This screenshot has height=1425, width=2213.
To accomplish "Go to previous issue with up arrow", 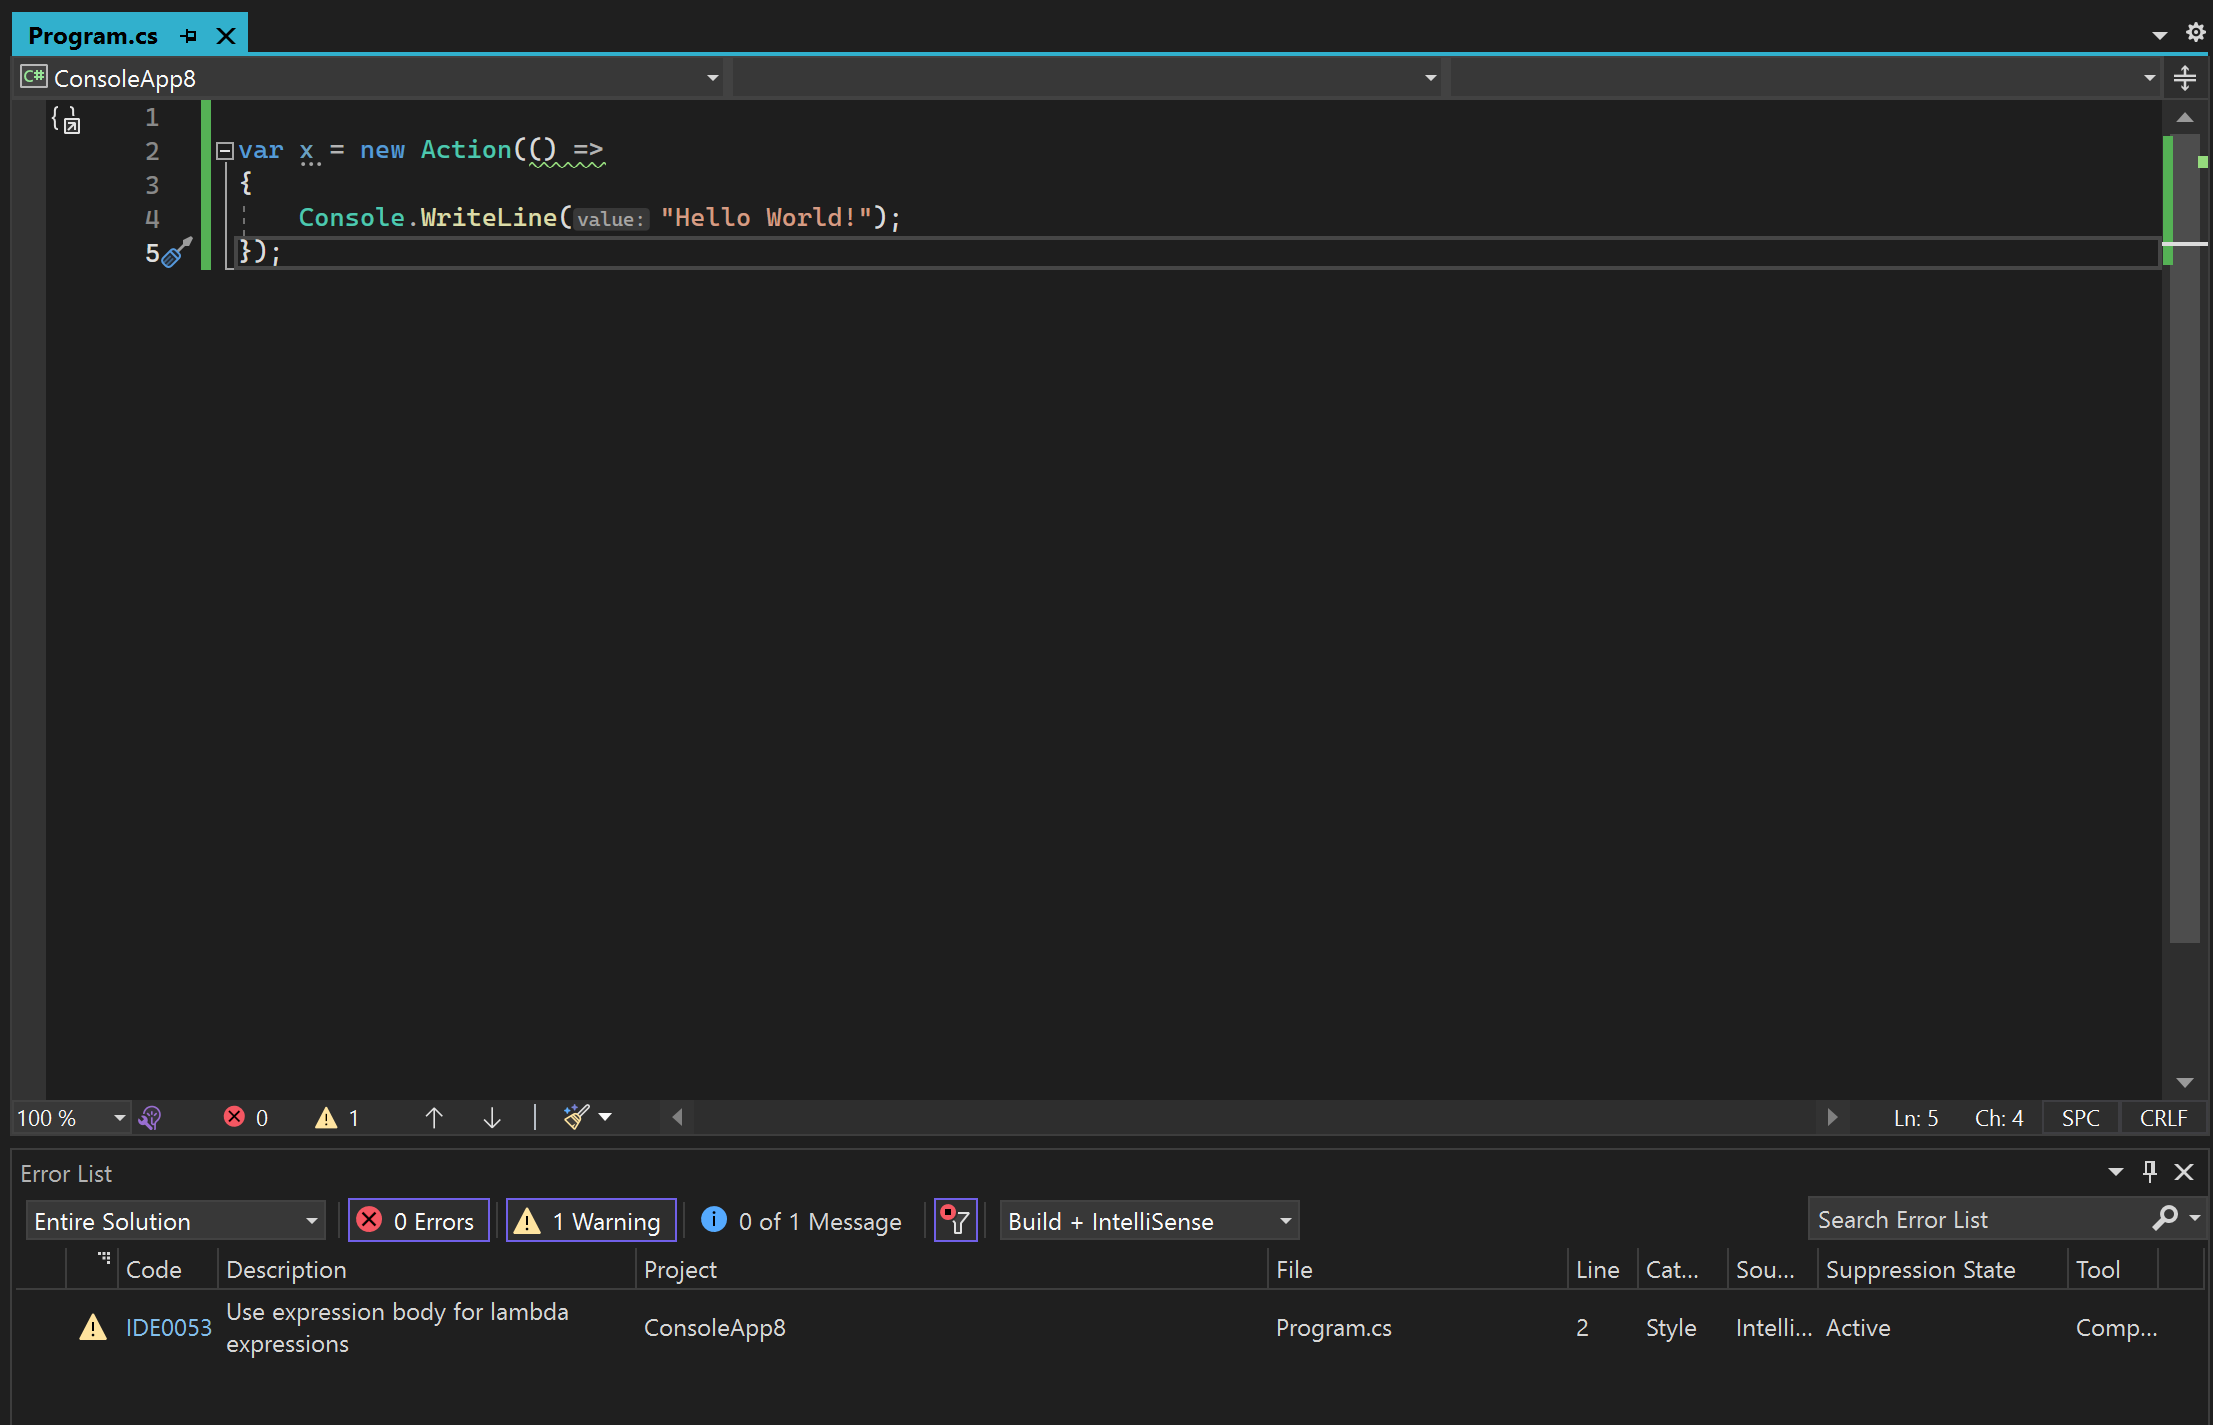I will (x=434, y=1117).
